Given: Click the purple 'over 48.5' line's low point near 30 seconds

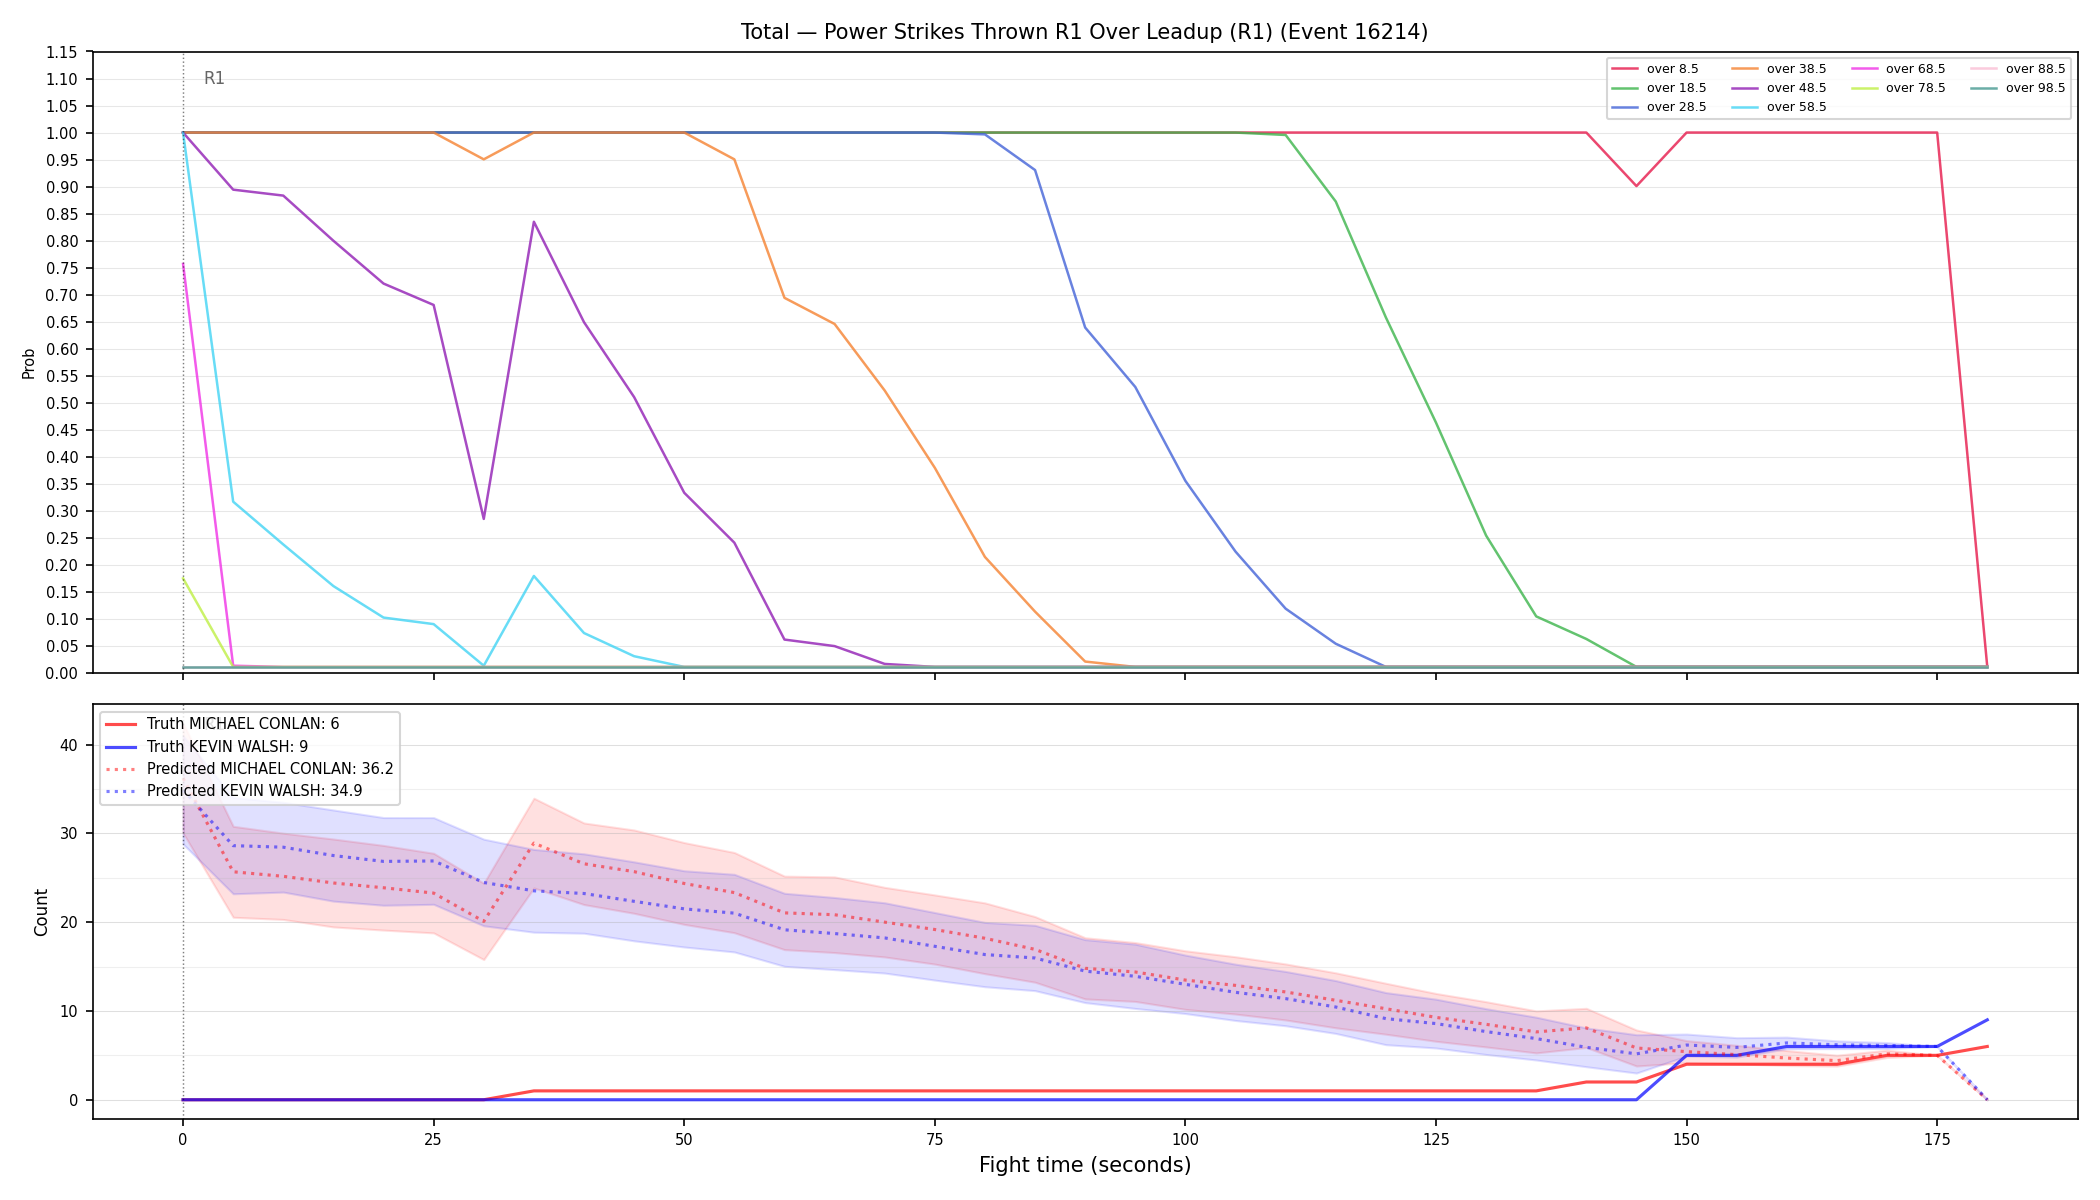Looking at the screenshot, I should click(484, 518).
